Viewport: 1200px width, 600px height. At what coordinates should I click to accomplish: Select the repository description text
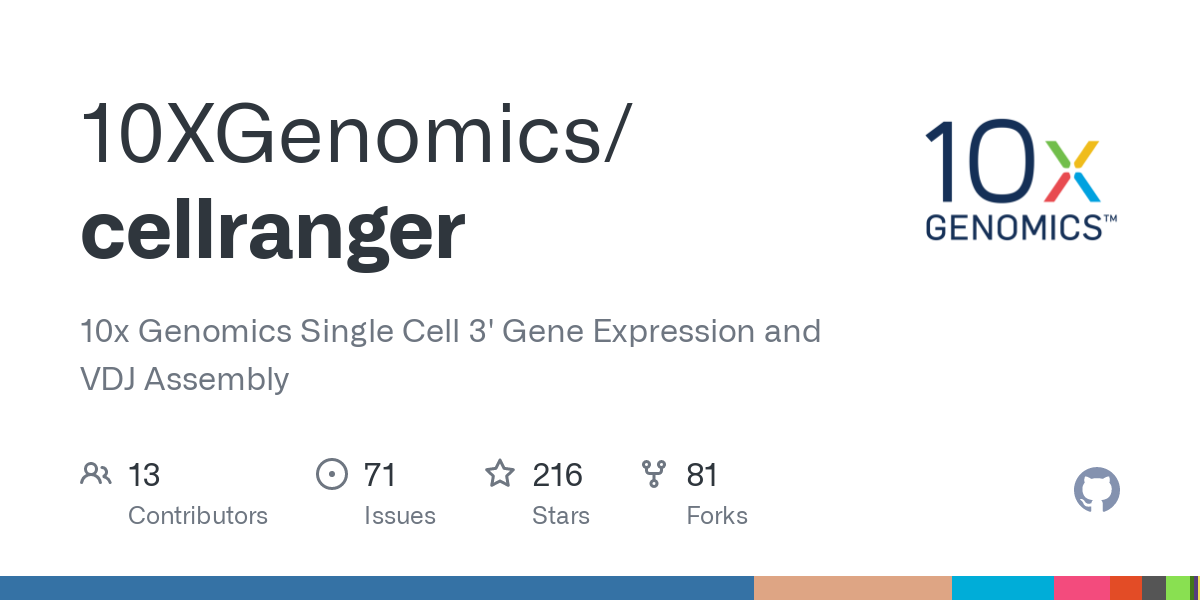coord(450,355)
